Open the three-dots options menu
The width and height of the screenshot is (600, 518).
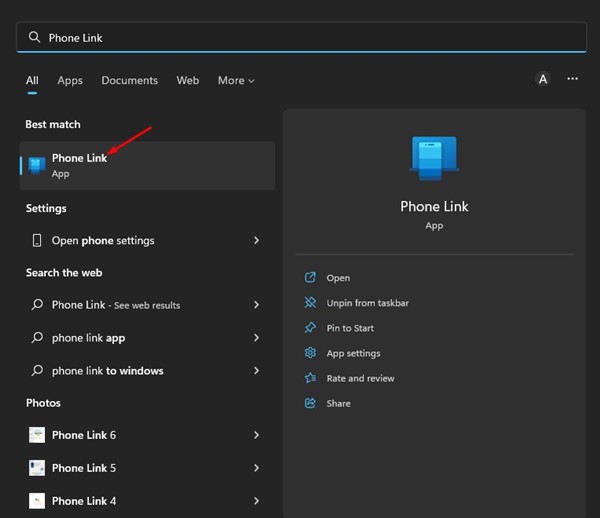pyautogui.click(x=572, y=79)
